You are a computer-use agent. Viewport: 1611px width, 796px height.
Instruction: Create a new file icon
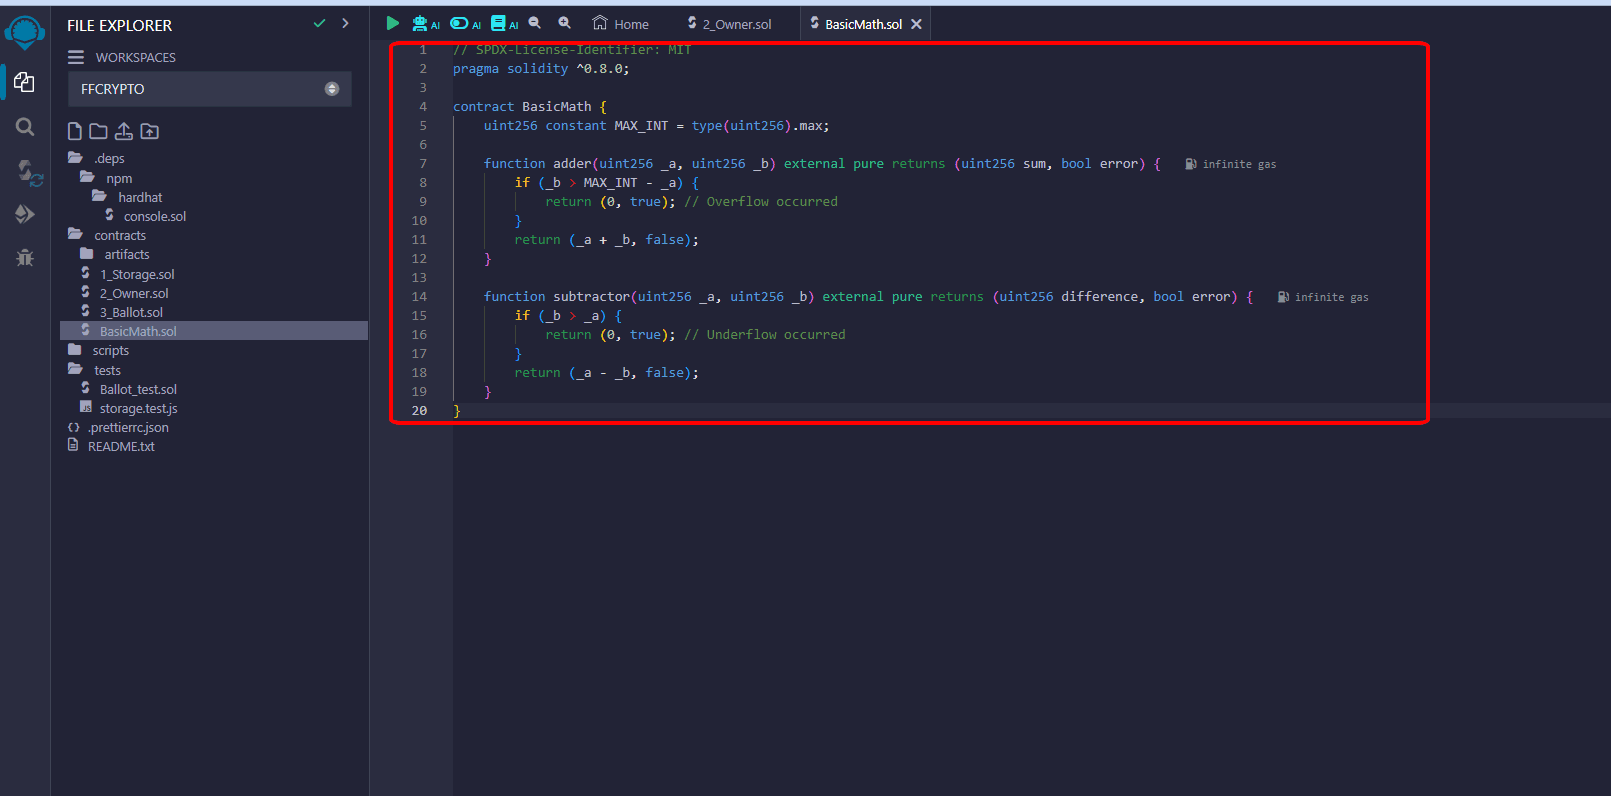[x=75, y=131]
